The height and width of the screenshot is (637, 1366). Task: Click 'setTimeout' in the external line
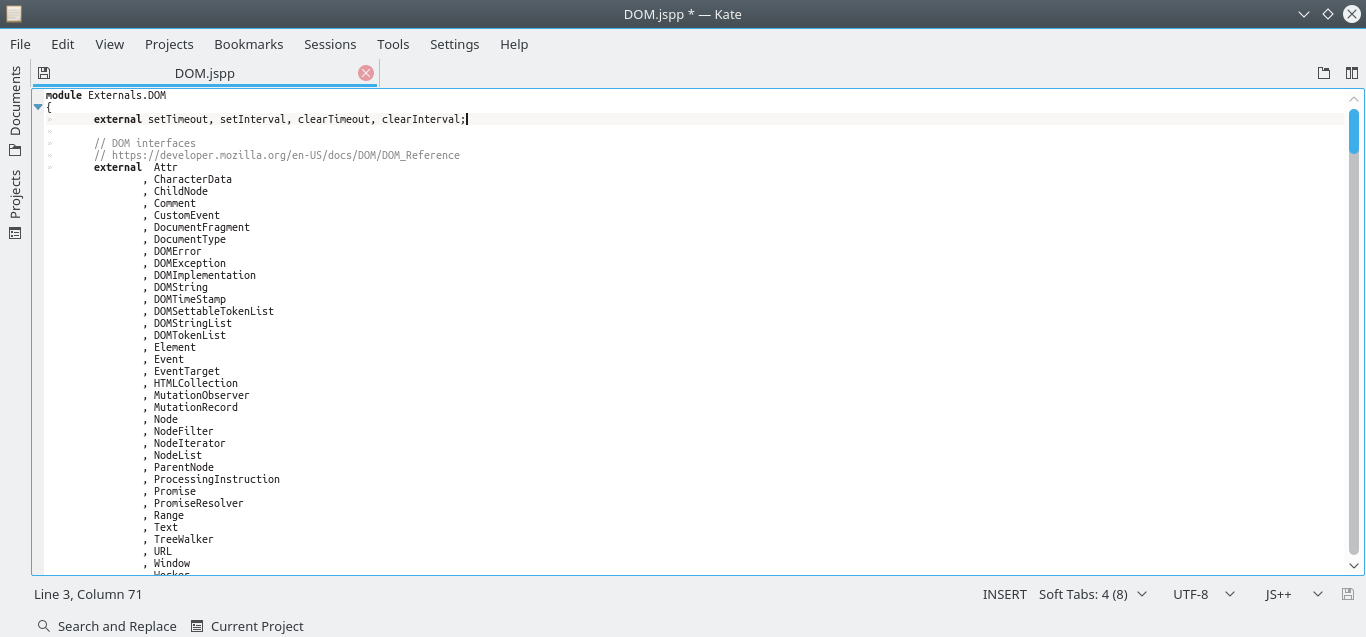click(178, 120)
